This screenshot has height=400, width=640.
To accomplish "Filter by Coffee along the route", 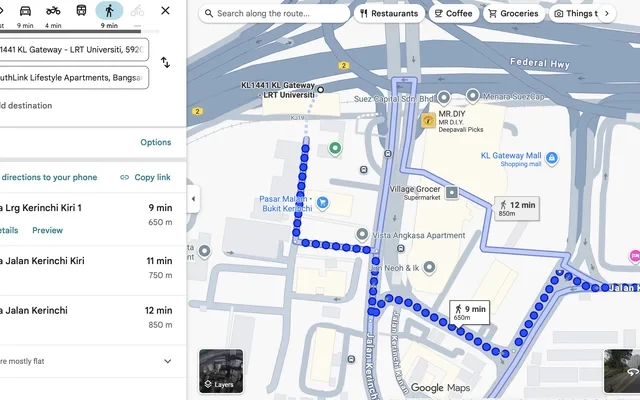I will [452, 14].
